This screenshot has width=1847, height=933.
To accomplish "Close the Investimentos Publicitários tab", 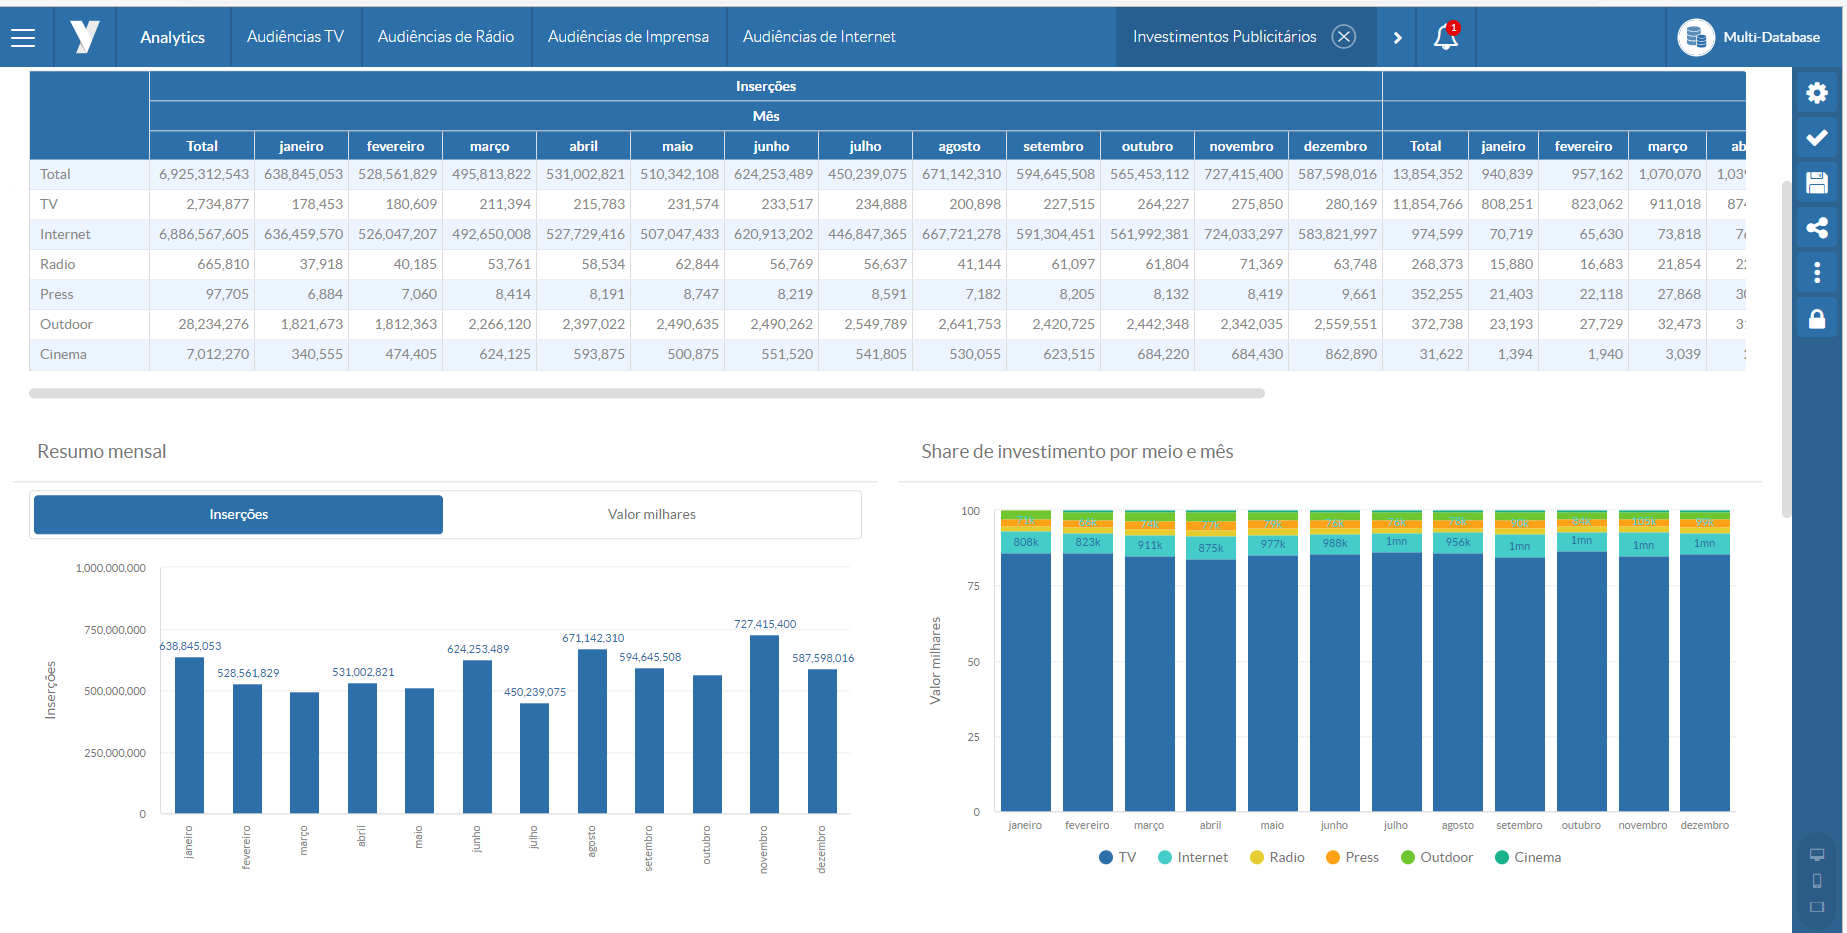I will [x=1344, y=37].
